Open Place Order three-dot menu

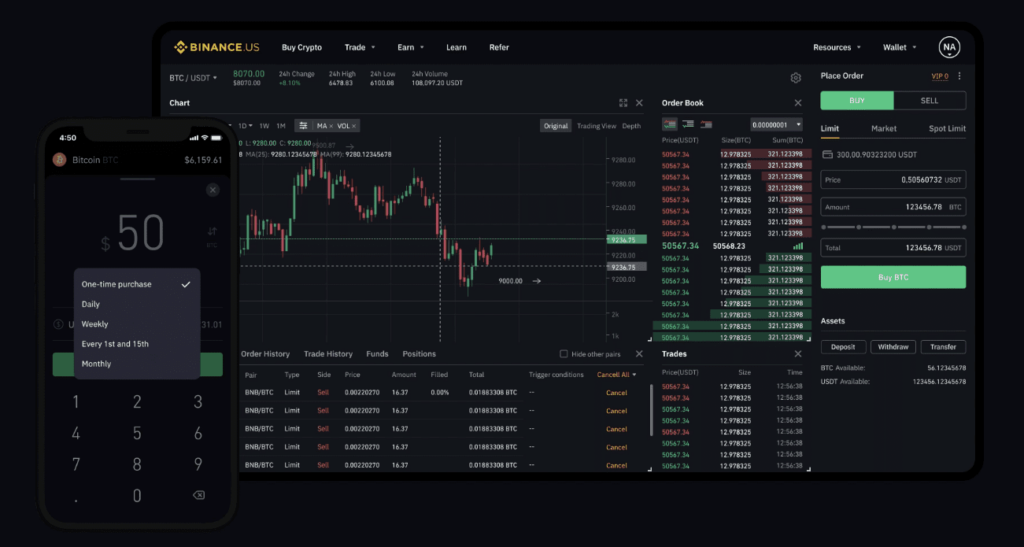pos(959,76)
